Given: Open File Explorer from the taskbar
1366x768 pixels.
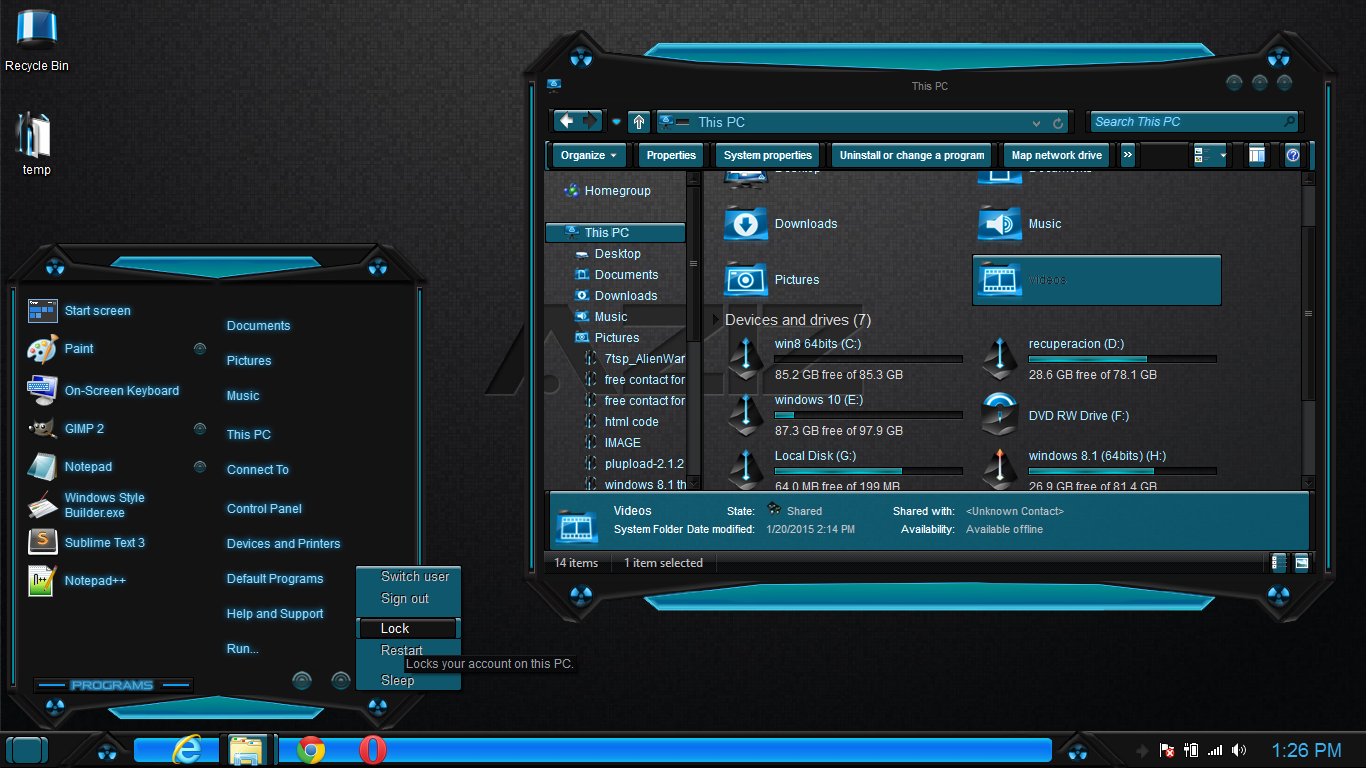Looking at the screenshot, I should pyautogui.click(x=246, y=749).
